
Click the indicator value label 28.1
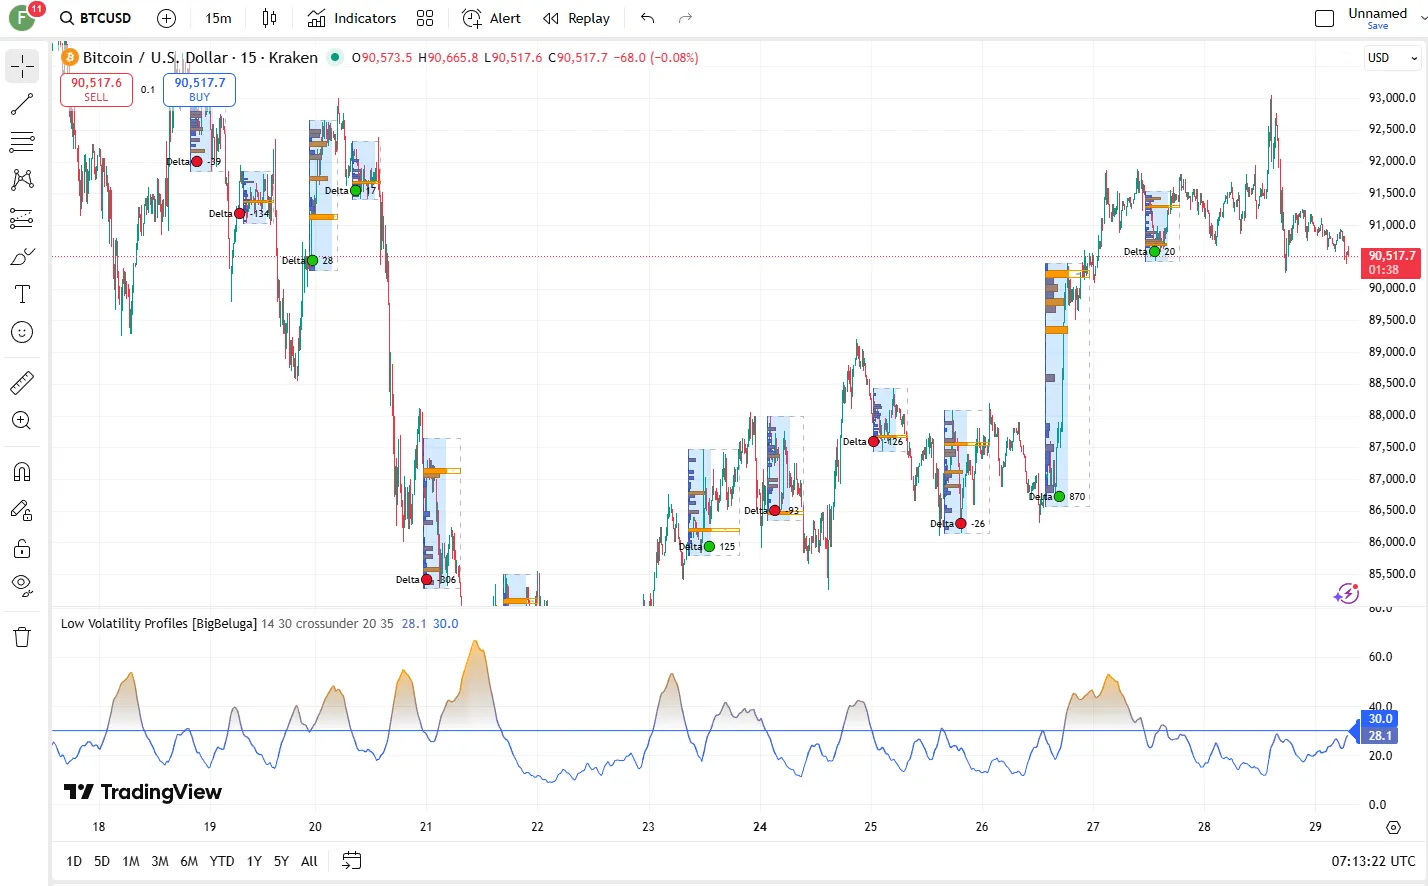coord(1380,735)
